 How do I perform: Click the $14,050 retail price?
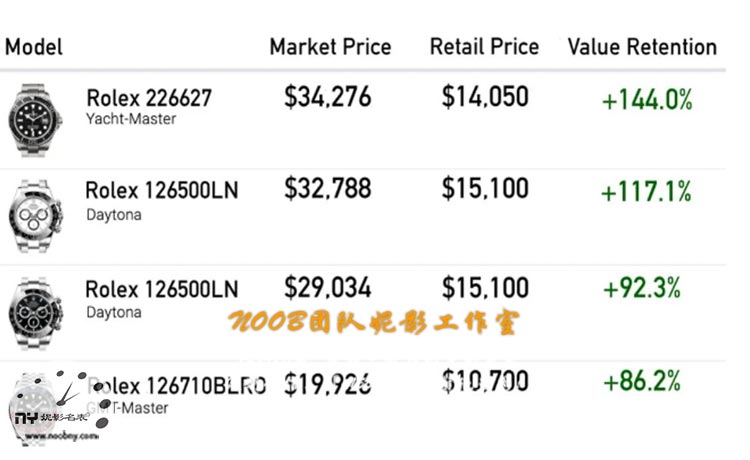(x=485, y=97)
